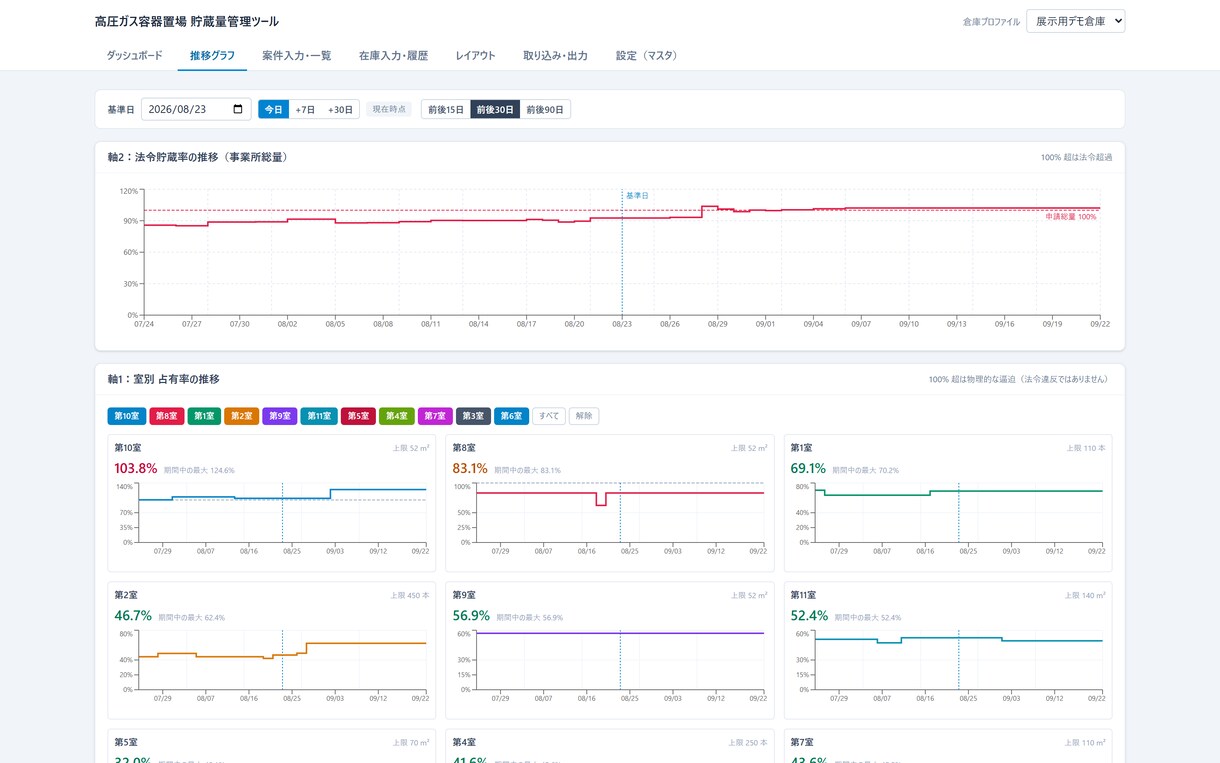The height and width of the screenshot is (763, 1220).
Task: Click the 軸2：法令貯蔵率の推移 heading
Action: [198, 157]
